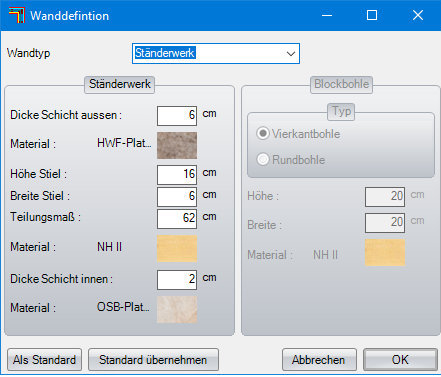Screen dimensions: 441x377
Task: Open the Wandtyp dropdown arrow
Action: coord(291,54)
